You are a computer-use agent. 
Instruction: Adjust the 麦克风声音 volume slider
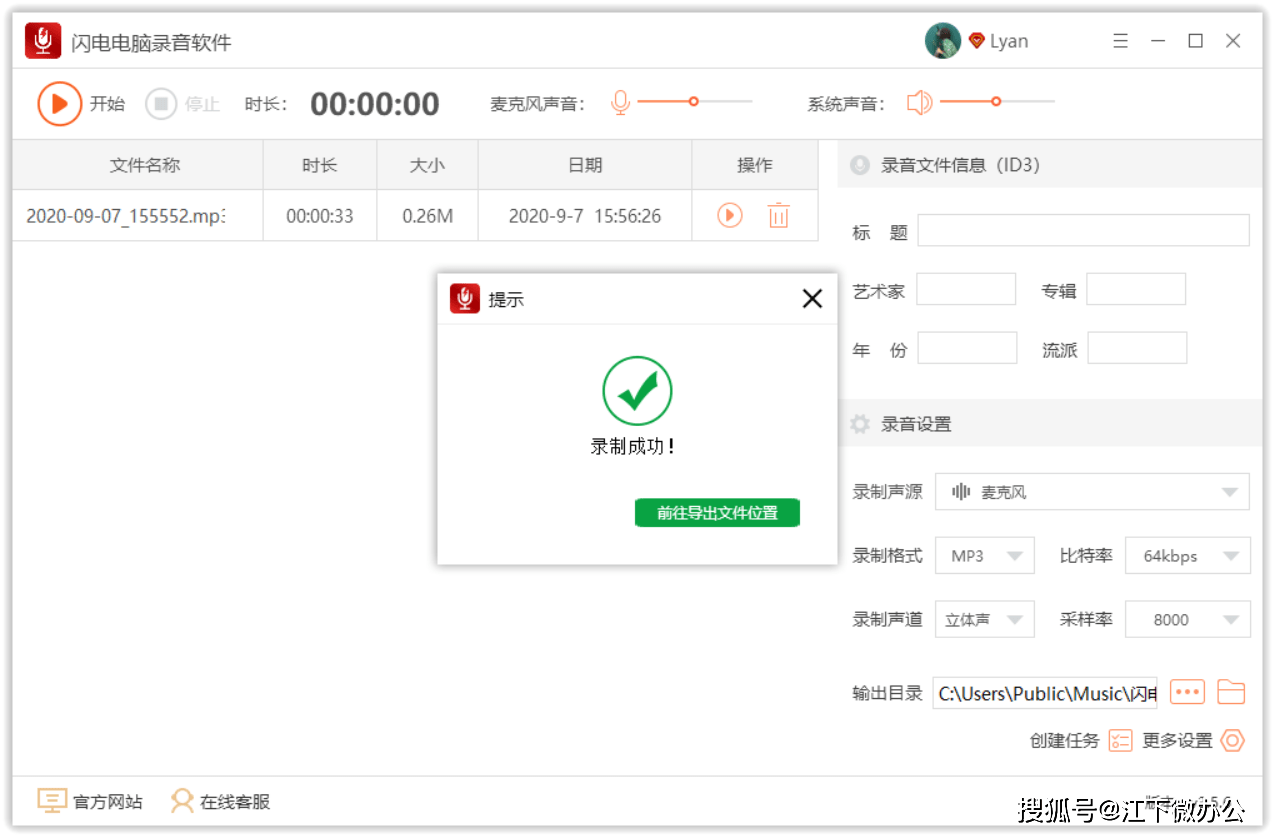pos(695,101)
